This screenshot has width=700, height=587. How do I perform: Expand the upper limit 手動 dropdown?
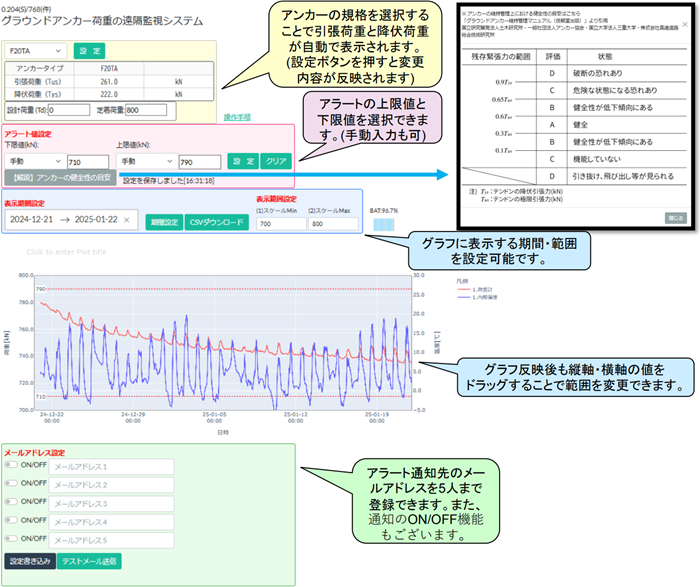146,160
